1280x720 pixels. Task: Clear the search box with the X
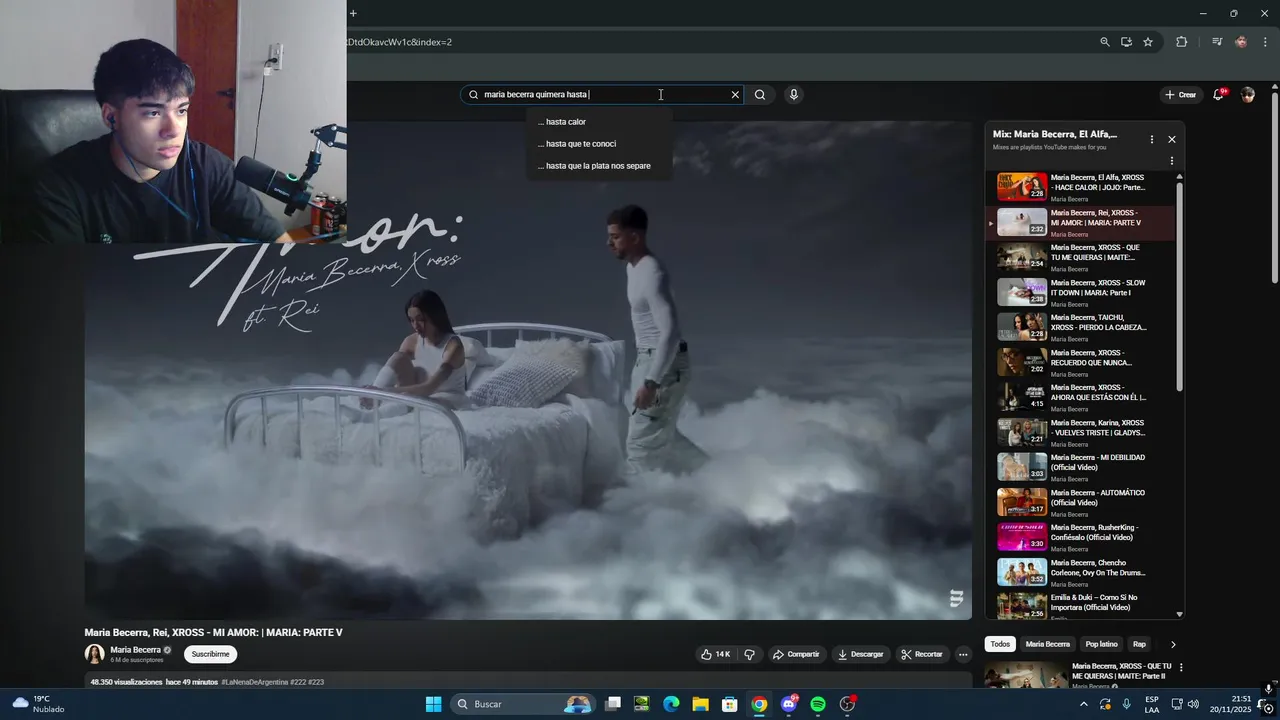[735, 95]
